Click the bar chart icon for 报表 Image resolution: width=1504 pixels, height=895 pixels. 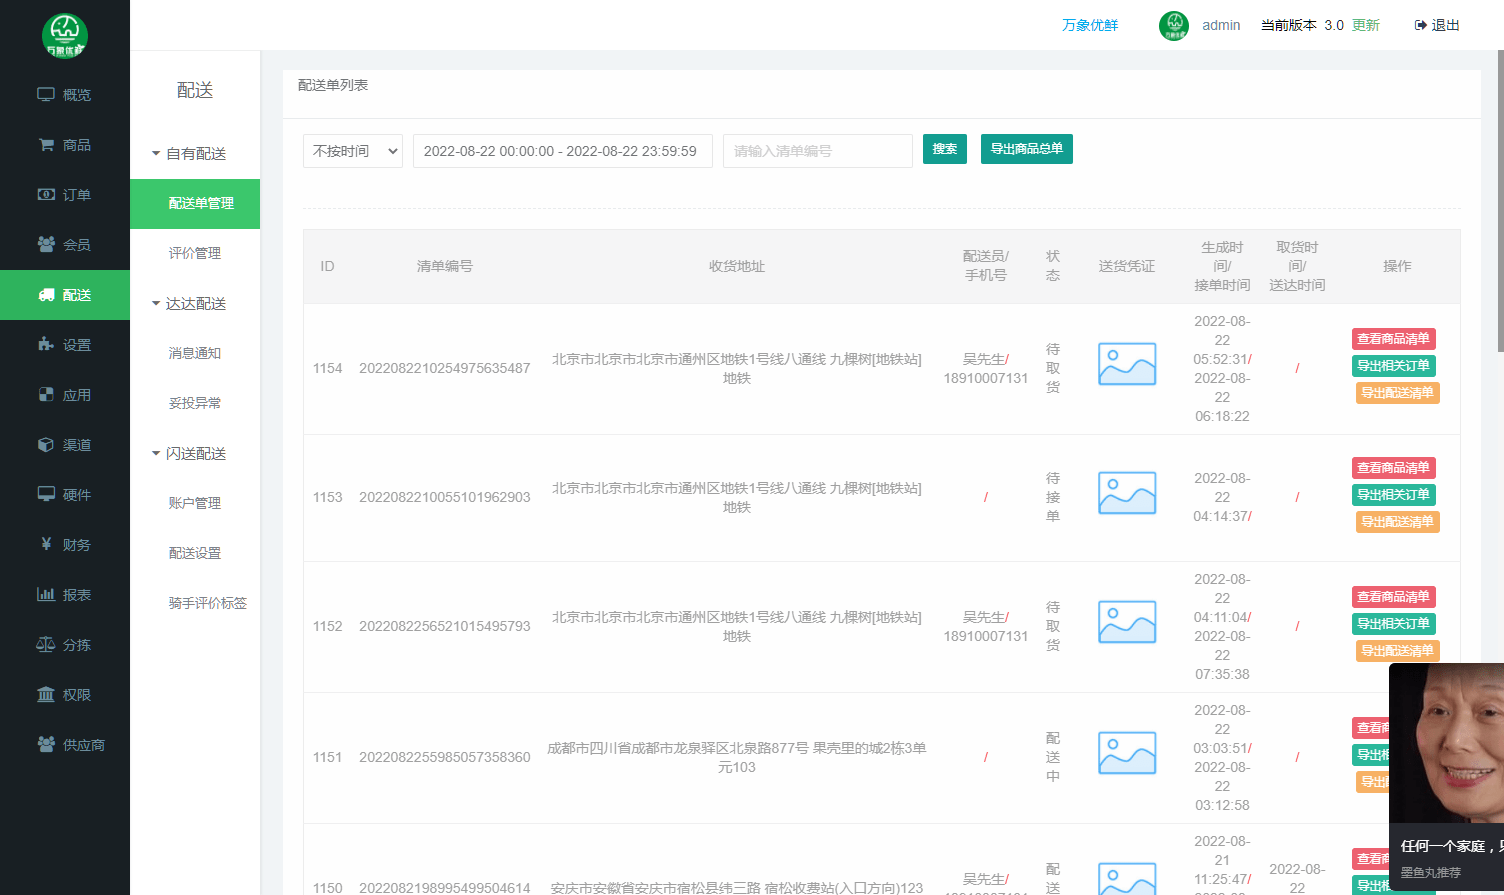coord(46,595)
